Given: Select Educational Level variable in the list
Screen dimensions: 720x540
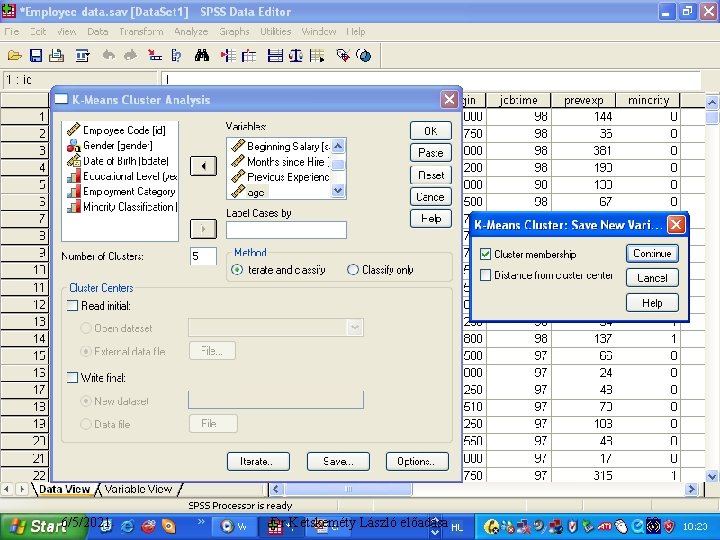Looking at the screenshot, I should (x=122, y=176).
